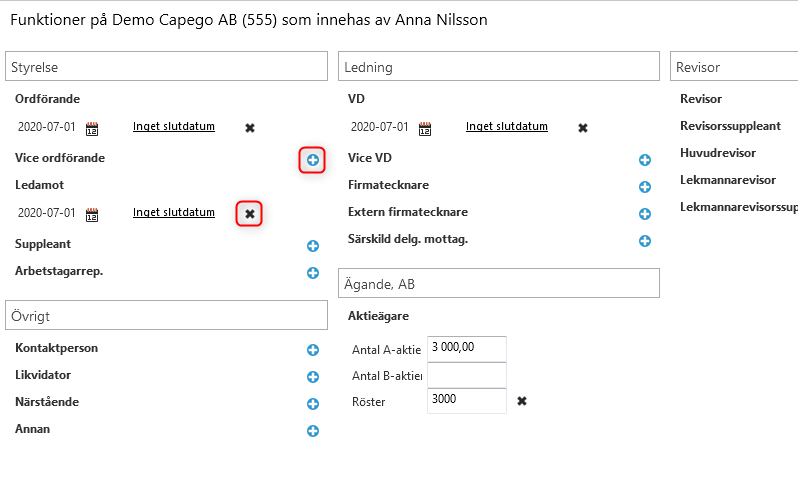Click the Revisorssuppleant label
Viewport: 798px width, 480px height.
pyautogui.click(x=730, y=126)
